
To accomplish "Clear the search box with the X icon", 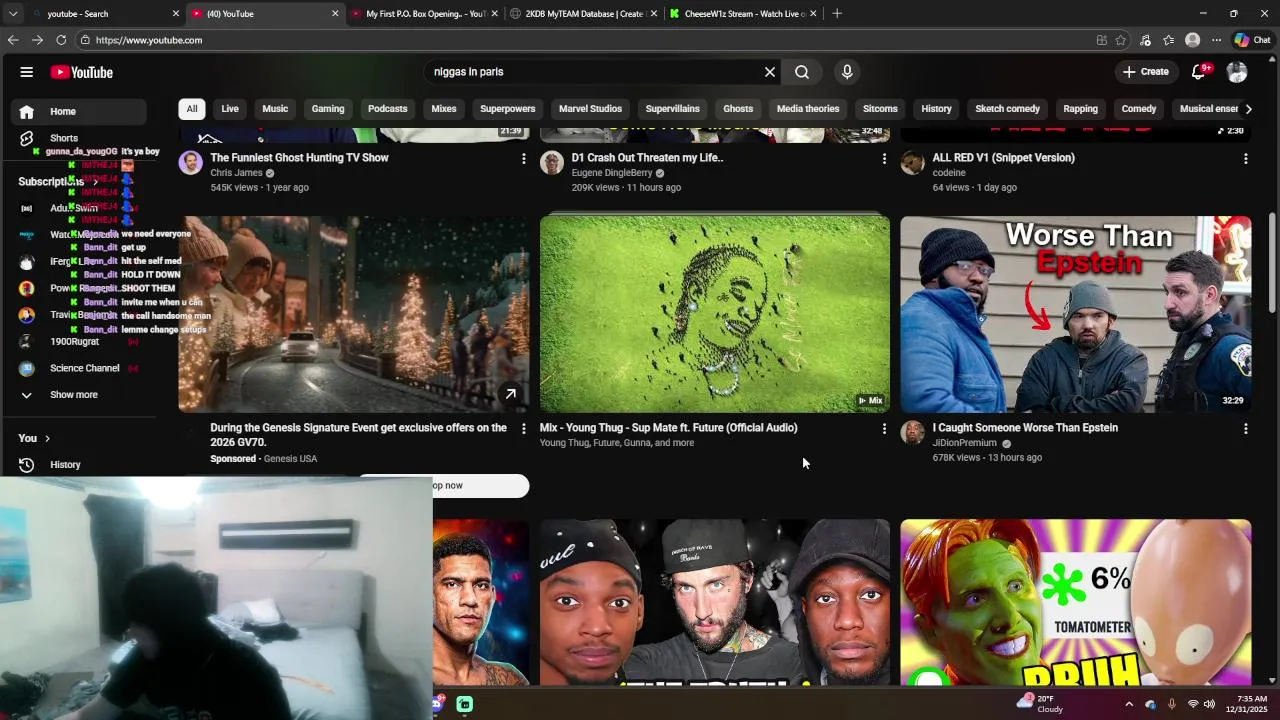I will 770,72.
